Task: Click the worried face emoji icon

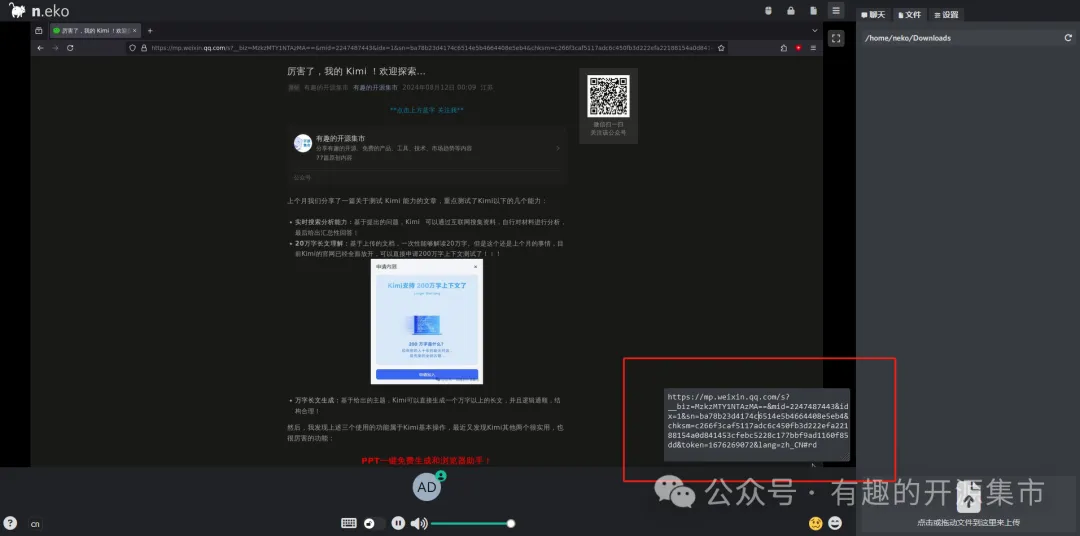Action: (x=816, y=523)
